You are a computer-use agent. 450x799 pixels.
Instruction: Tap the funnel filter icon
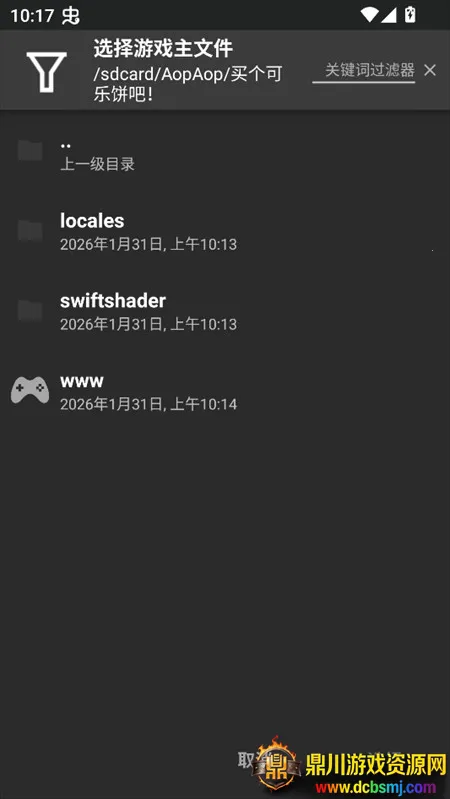coord(46,72)
